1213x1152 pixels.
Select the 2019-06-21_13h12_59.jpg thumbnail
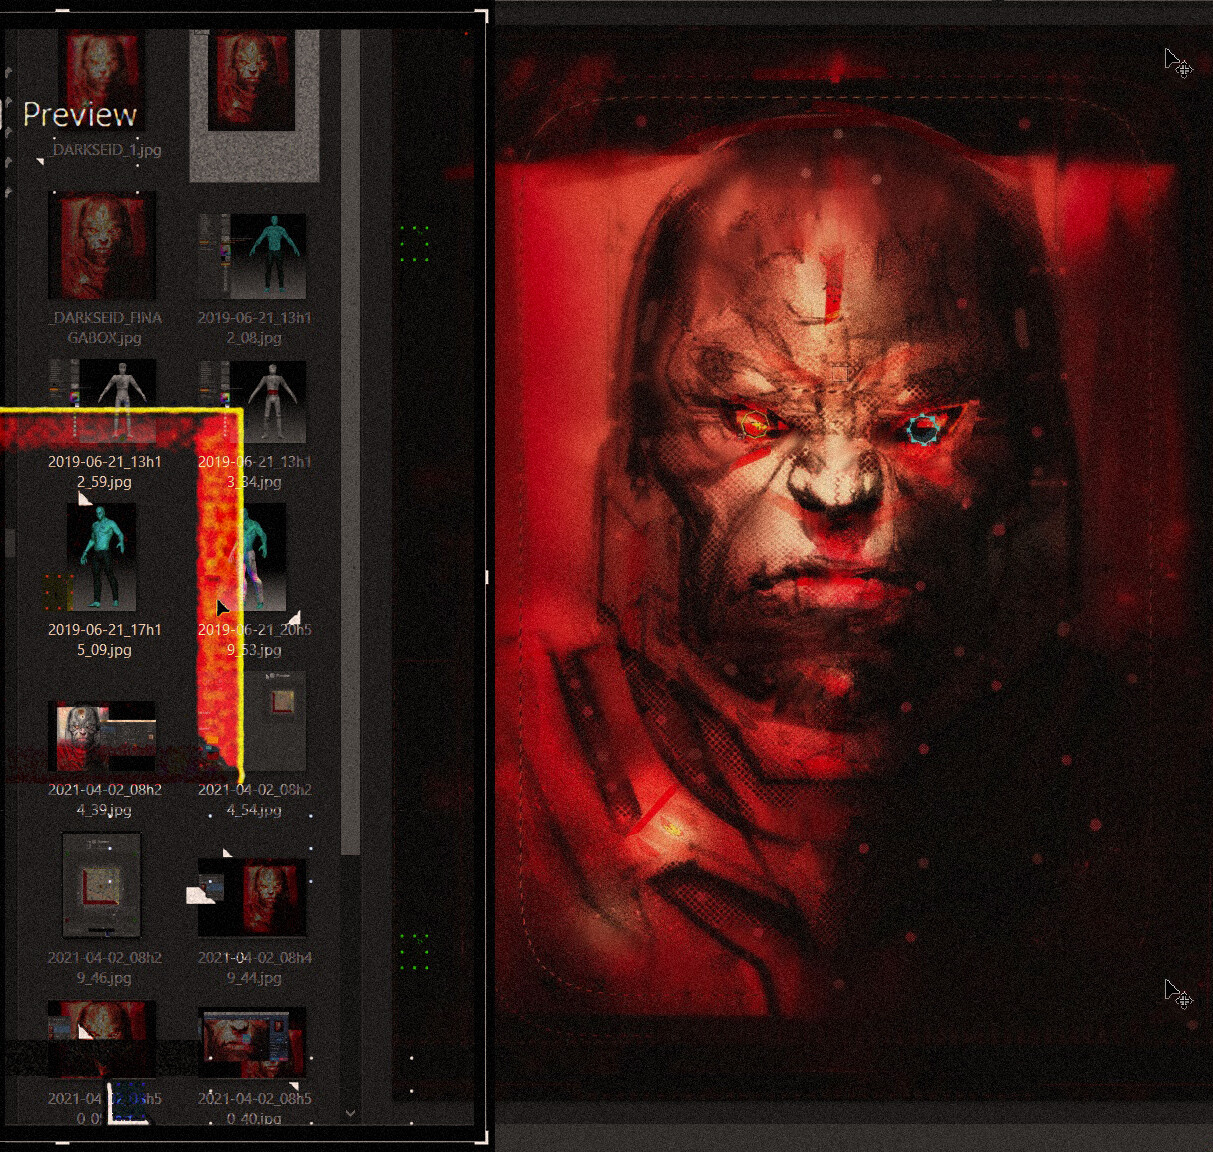(x=102, y=401)
